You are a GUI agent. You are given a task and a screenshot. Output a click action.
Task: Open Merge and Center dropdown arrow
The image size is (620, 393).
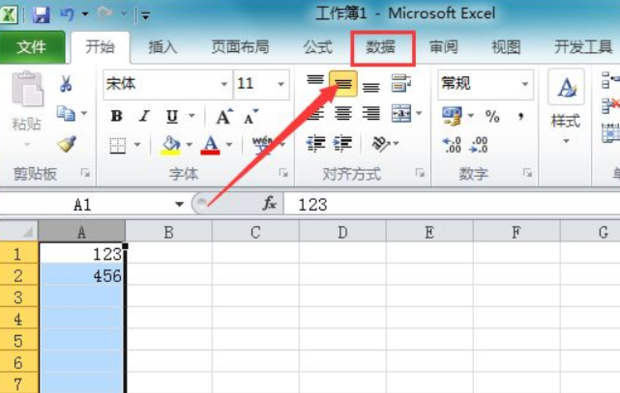[x=419, y=114]
